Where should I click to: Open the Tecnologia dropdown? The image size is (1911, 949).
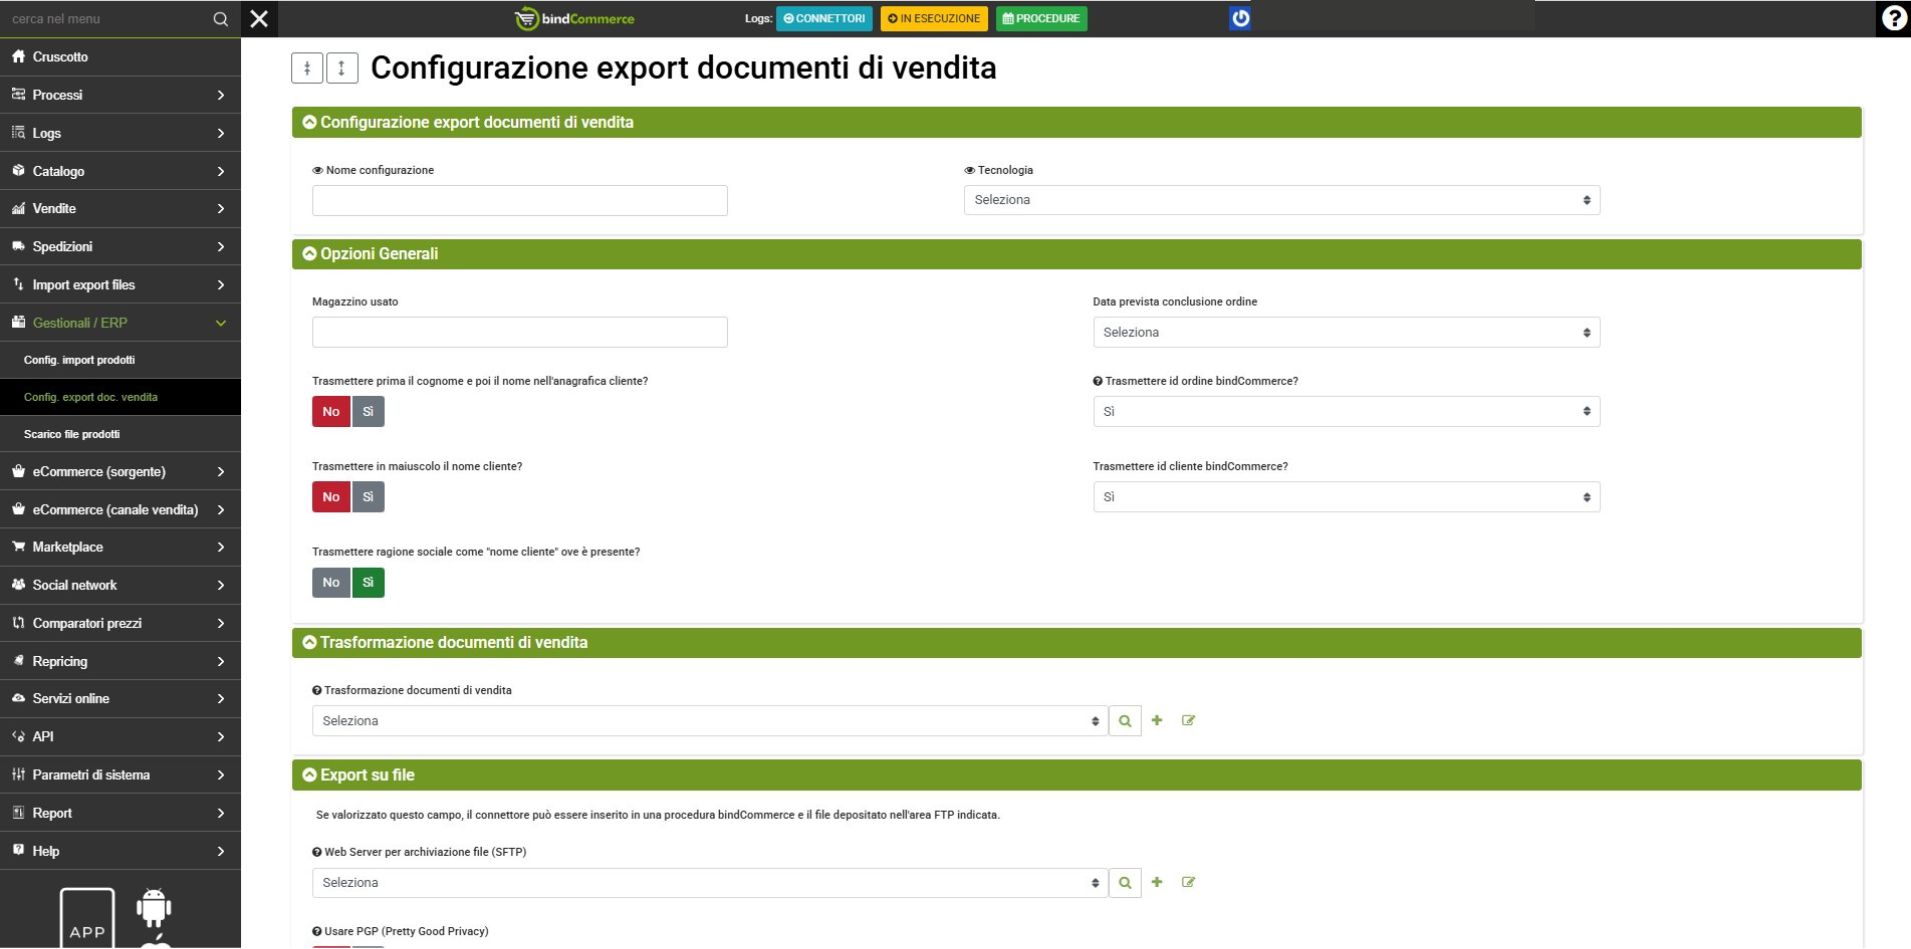point(1281,200)
